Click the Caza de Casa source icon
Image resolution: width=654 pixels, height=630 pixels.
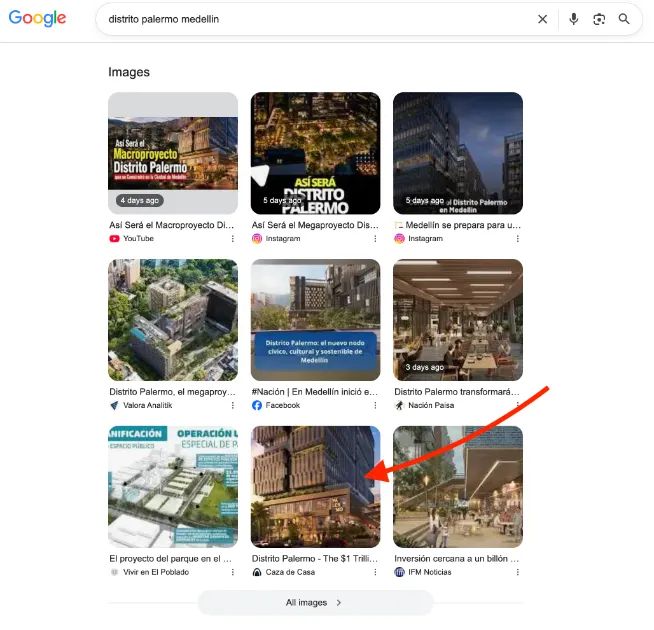pyautogui.click(x=257, y=572)
